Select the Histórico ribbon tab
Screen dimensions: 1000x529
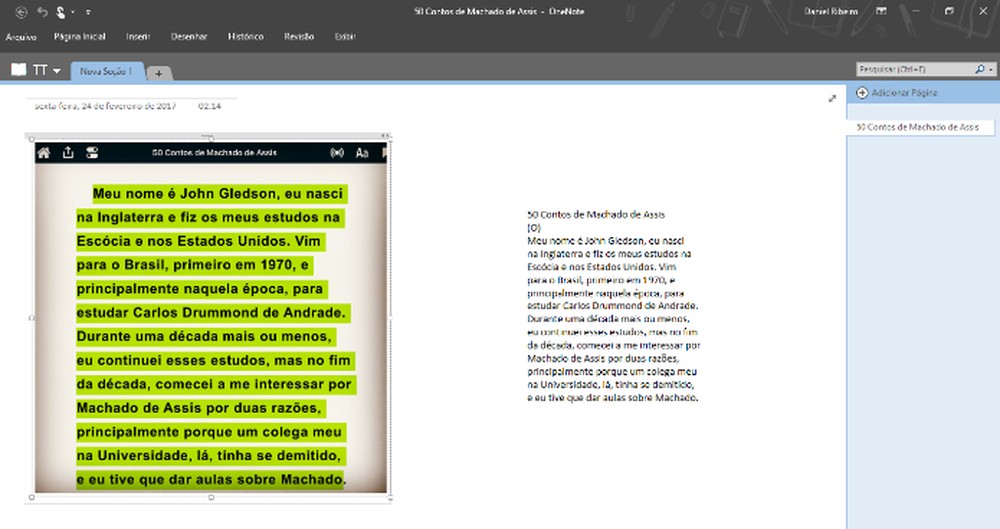246,36
